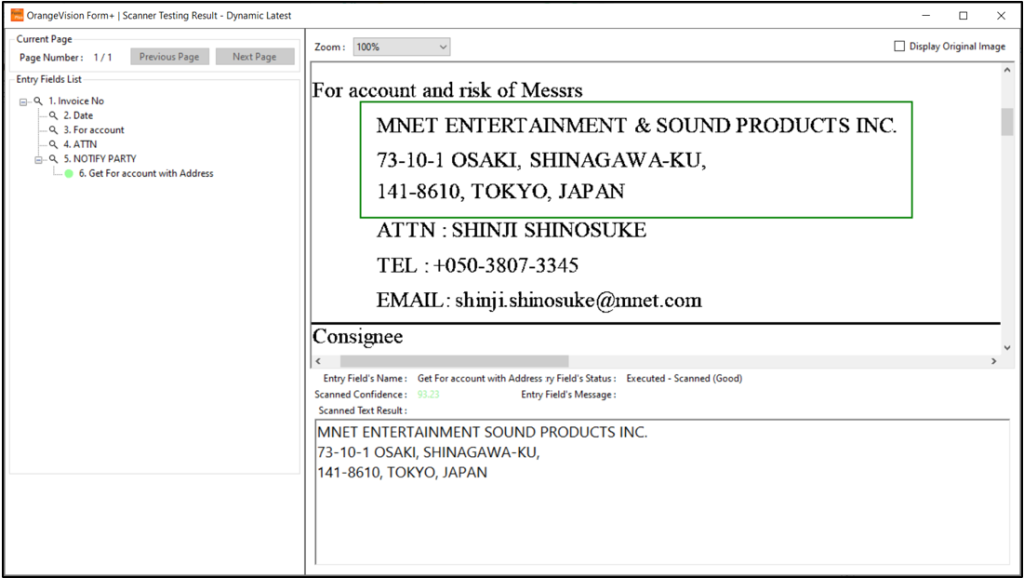Select the '6. Get For account with Address' entry

145,172
